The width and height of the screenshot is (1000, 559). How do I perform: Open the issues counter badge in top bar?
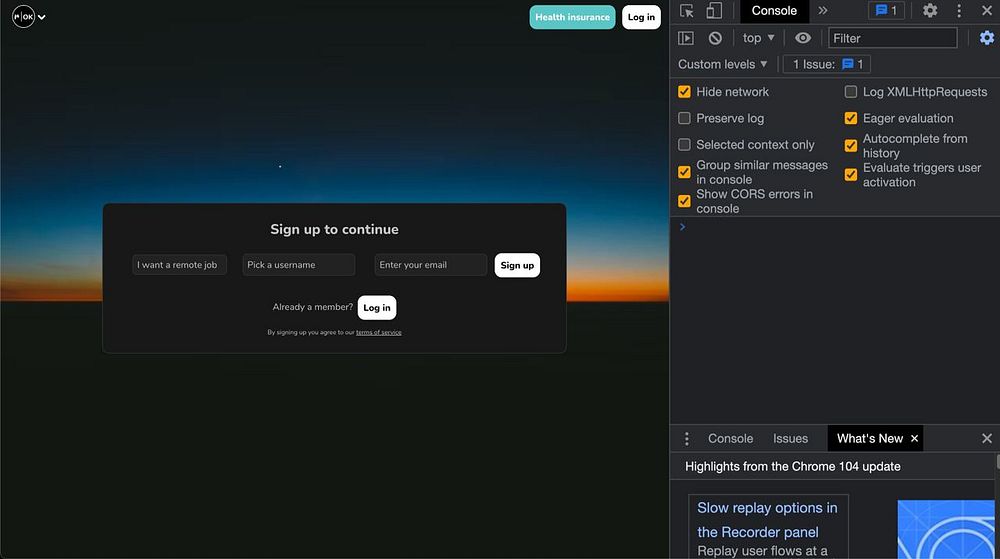(x=886, y=11)
